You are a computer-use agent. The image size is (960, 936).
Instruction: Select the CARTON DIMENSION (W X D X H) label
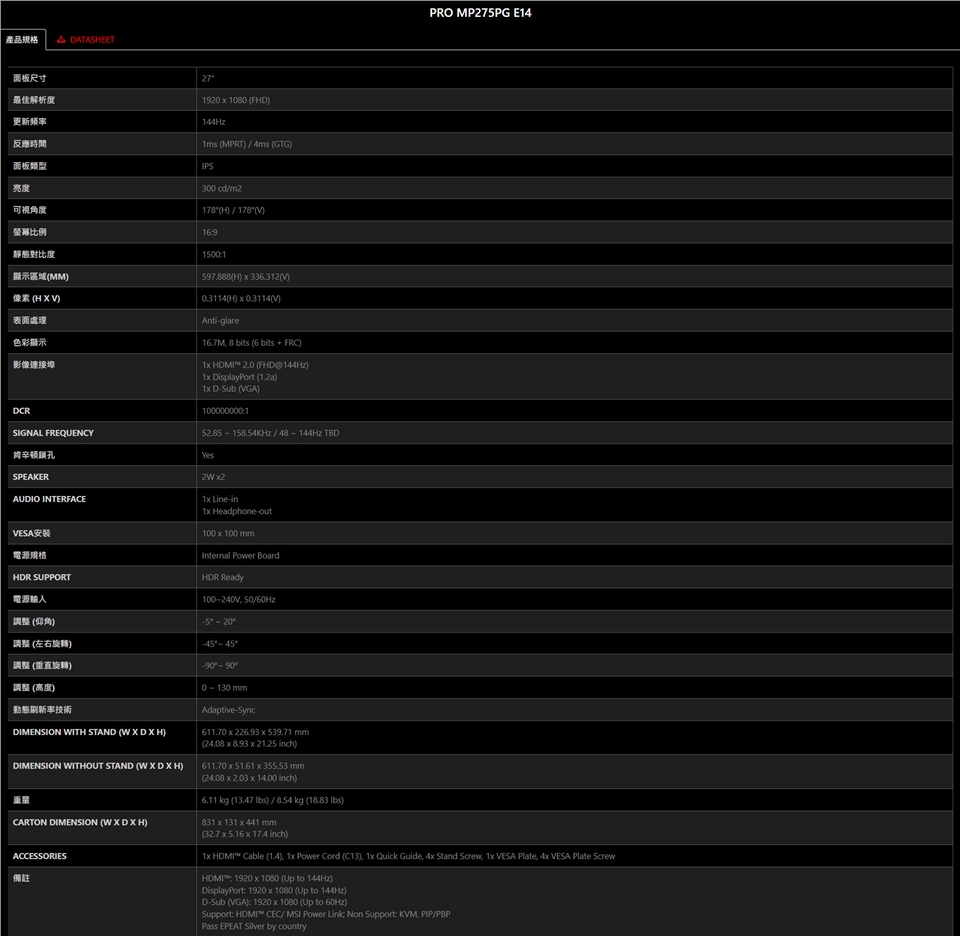[x=80, y=822]
